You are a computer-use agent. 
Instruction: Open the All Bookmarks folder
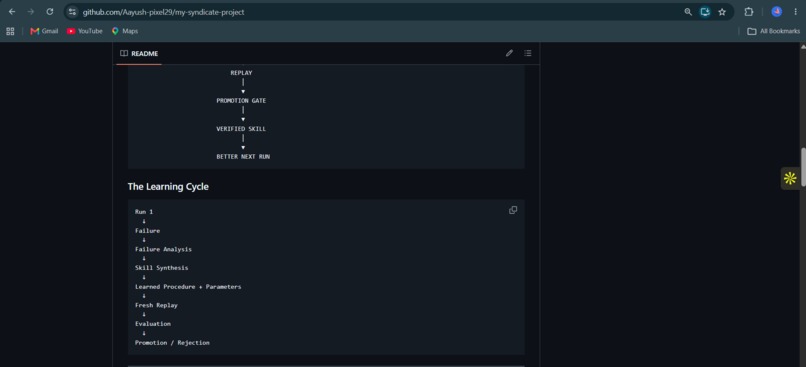click(773, 31)
